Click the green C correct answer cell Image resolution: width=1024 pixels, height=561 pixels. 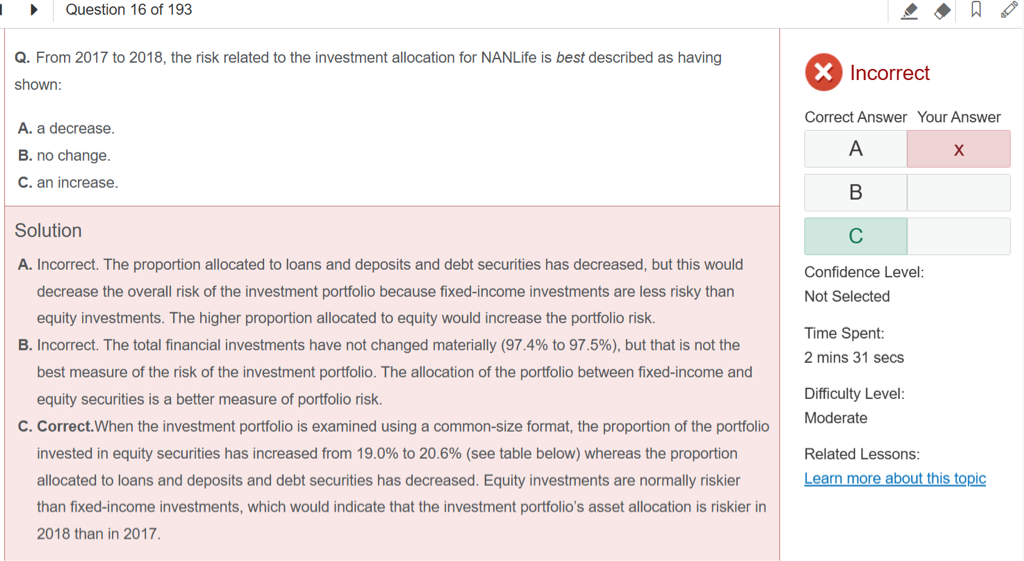point(855,237)
